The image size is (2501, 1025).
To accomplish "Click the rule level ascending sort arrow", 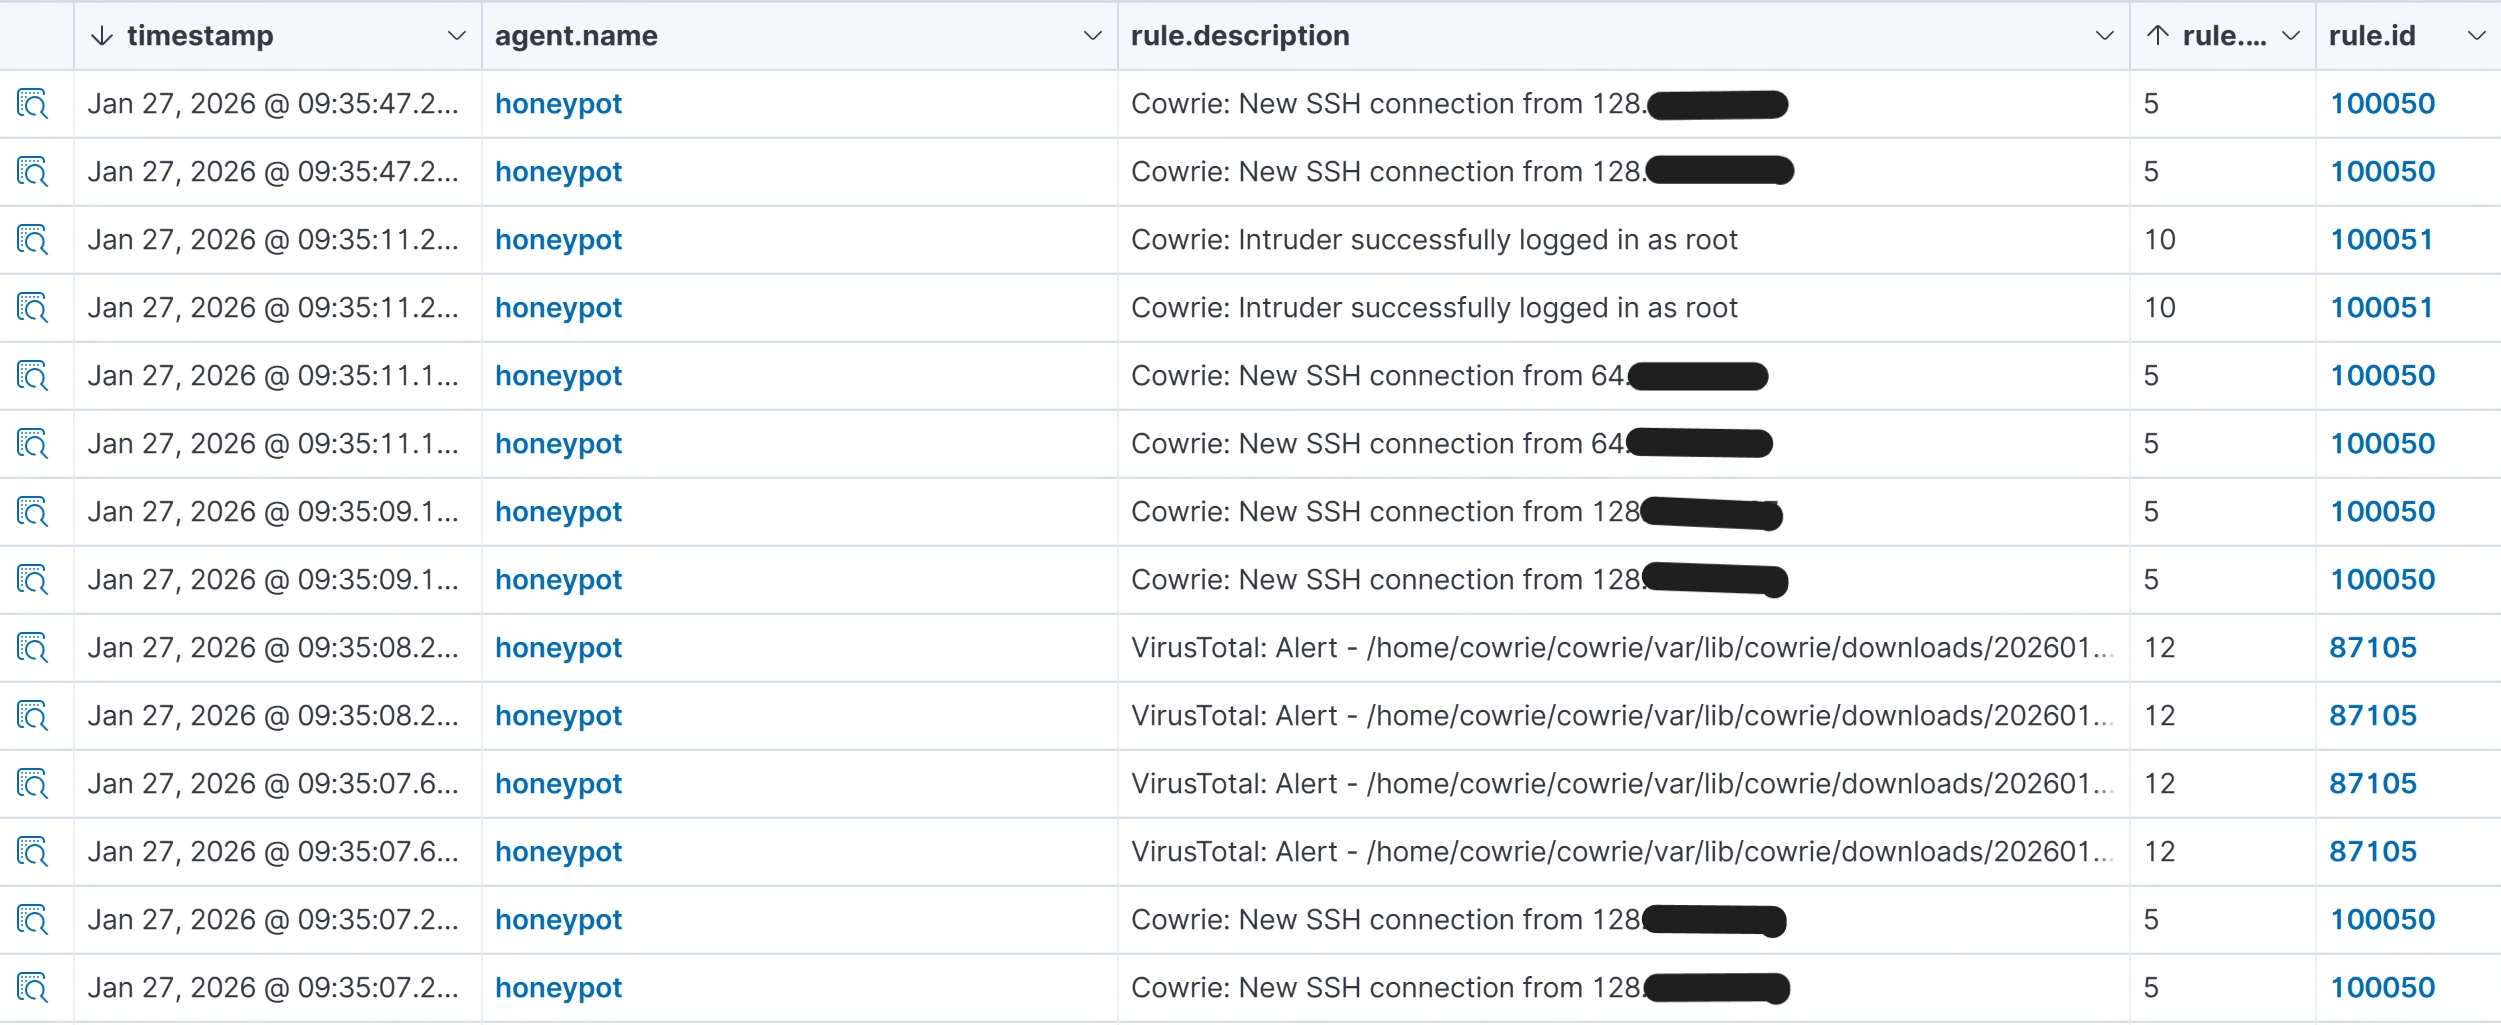I will (x=2158, y=36).
